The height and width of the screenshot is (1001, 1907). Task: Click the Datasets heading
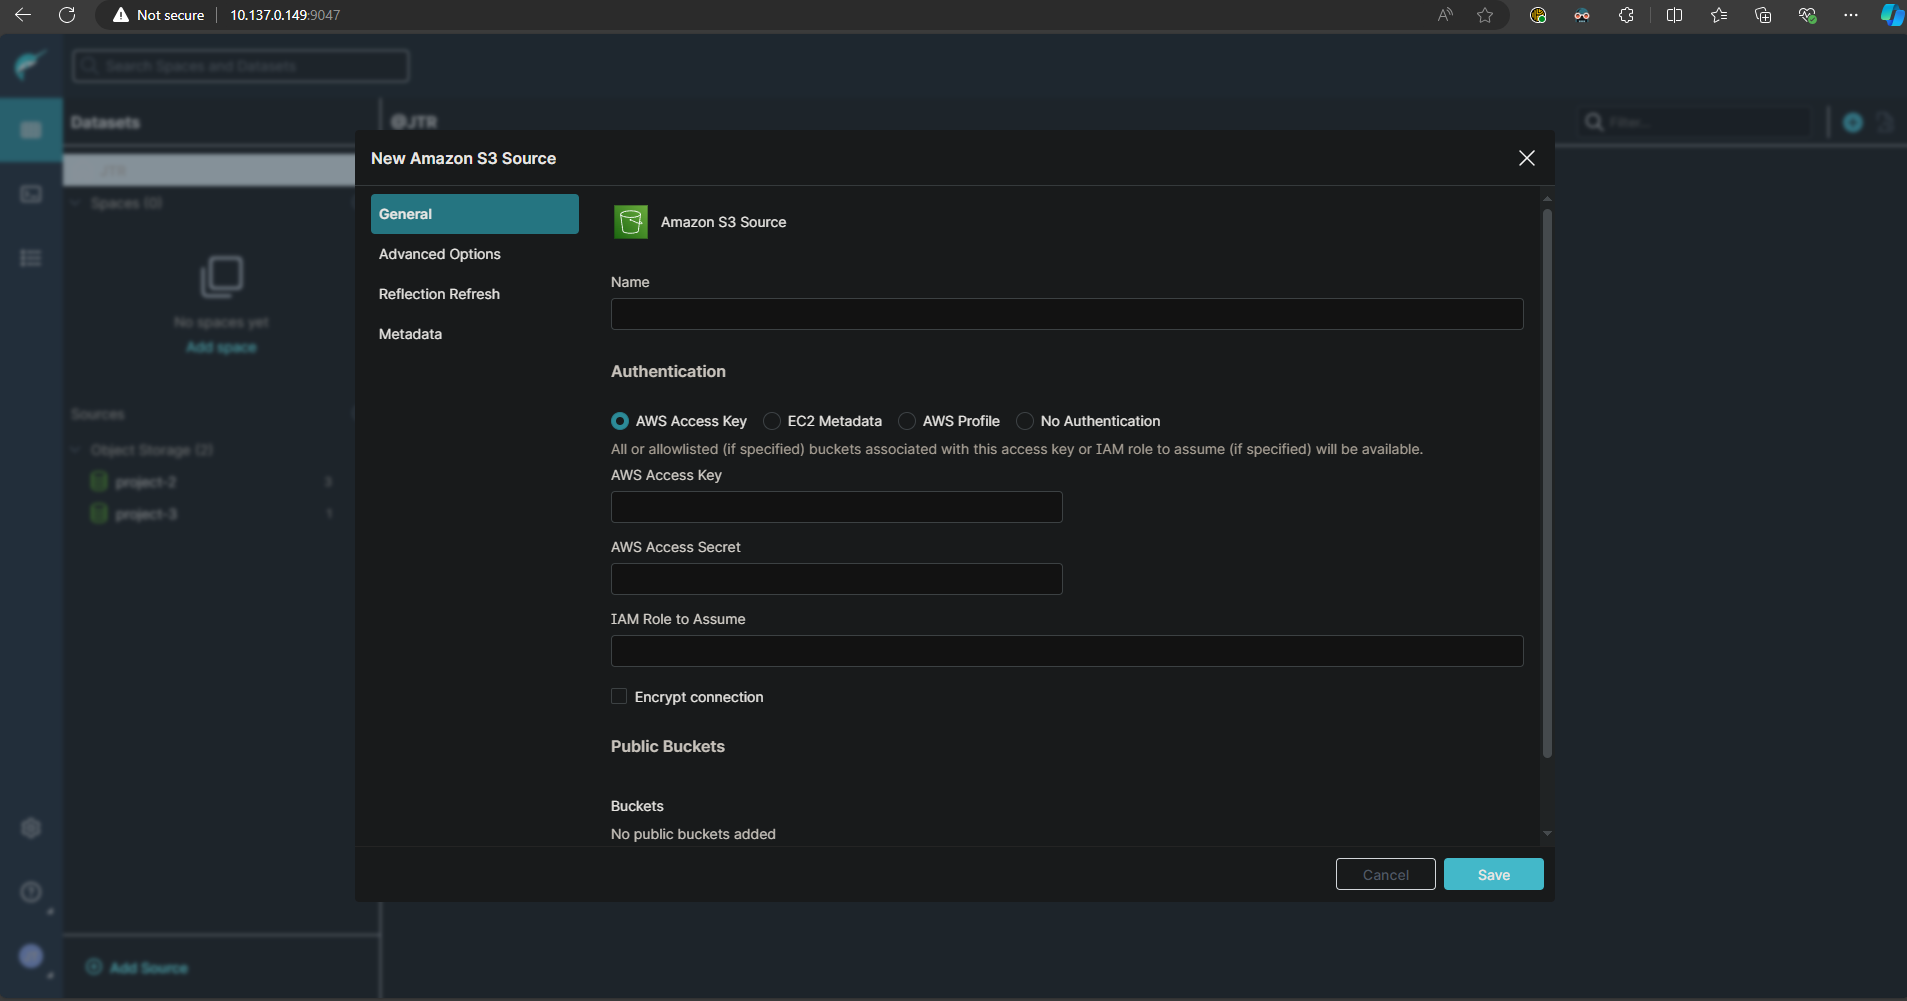(x=105, y=122)
